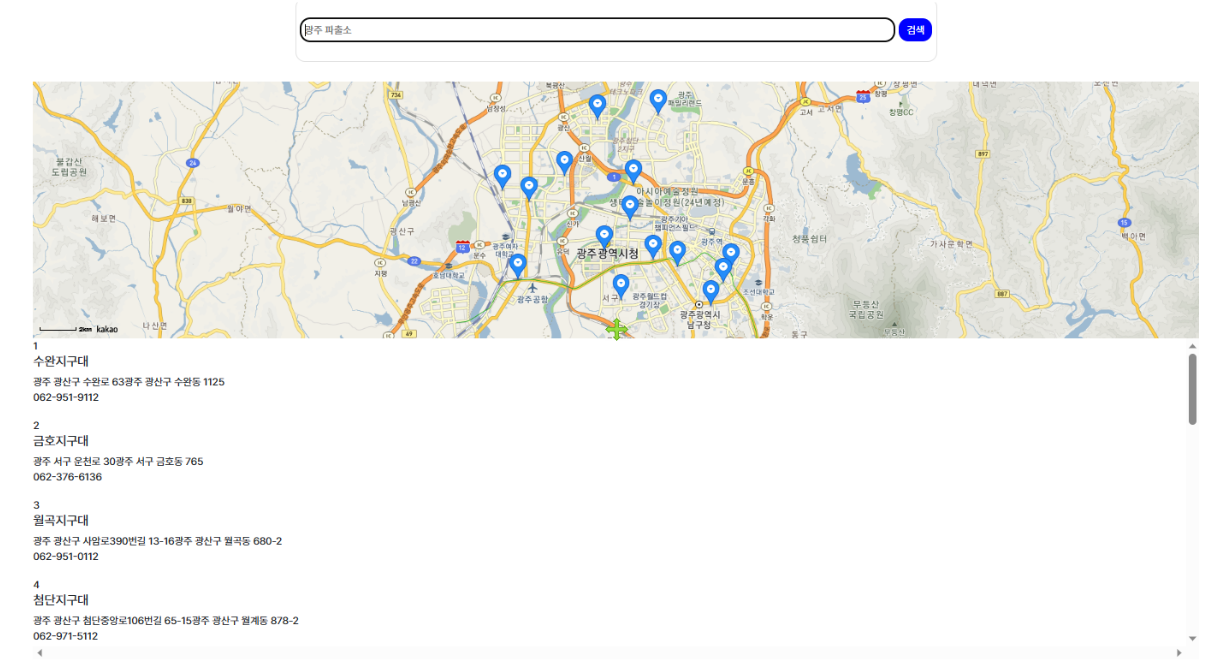
Task: Select the marker near 광주광역시청 label
Action: pyautogui.click(x=605, y=232)
